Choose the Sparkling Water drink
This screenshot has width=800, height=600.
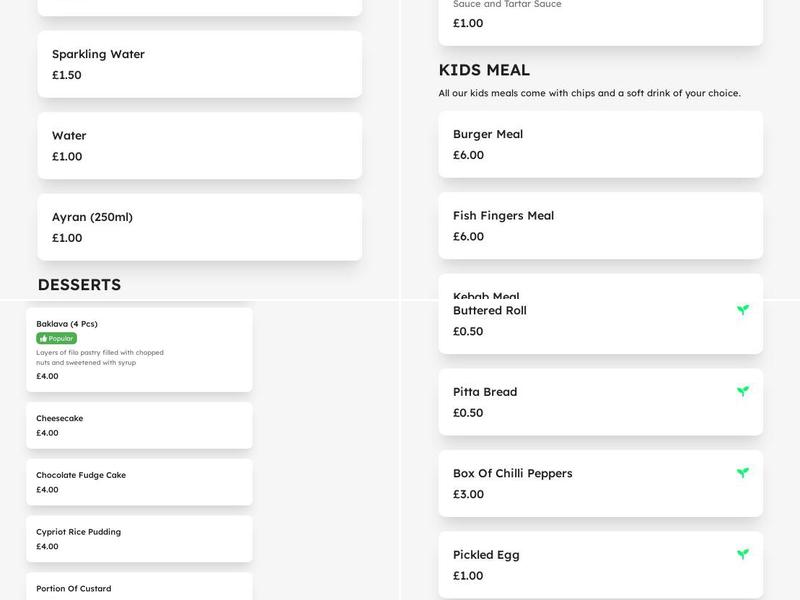click(198, 64)
